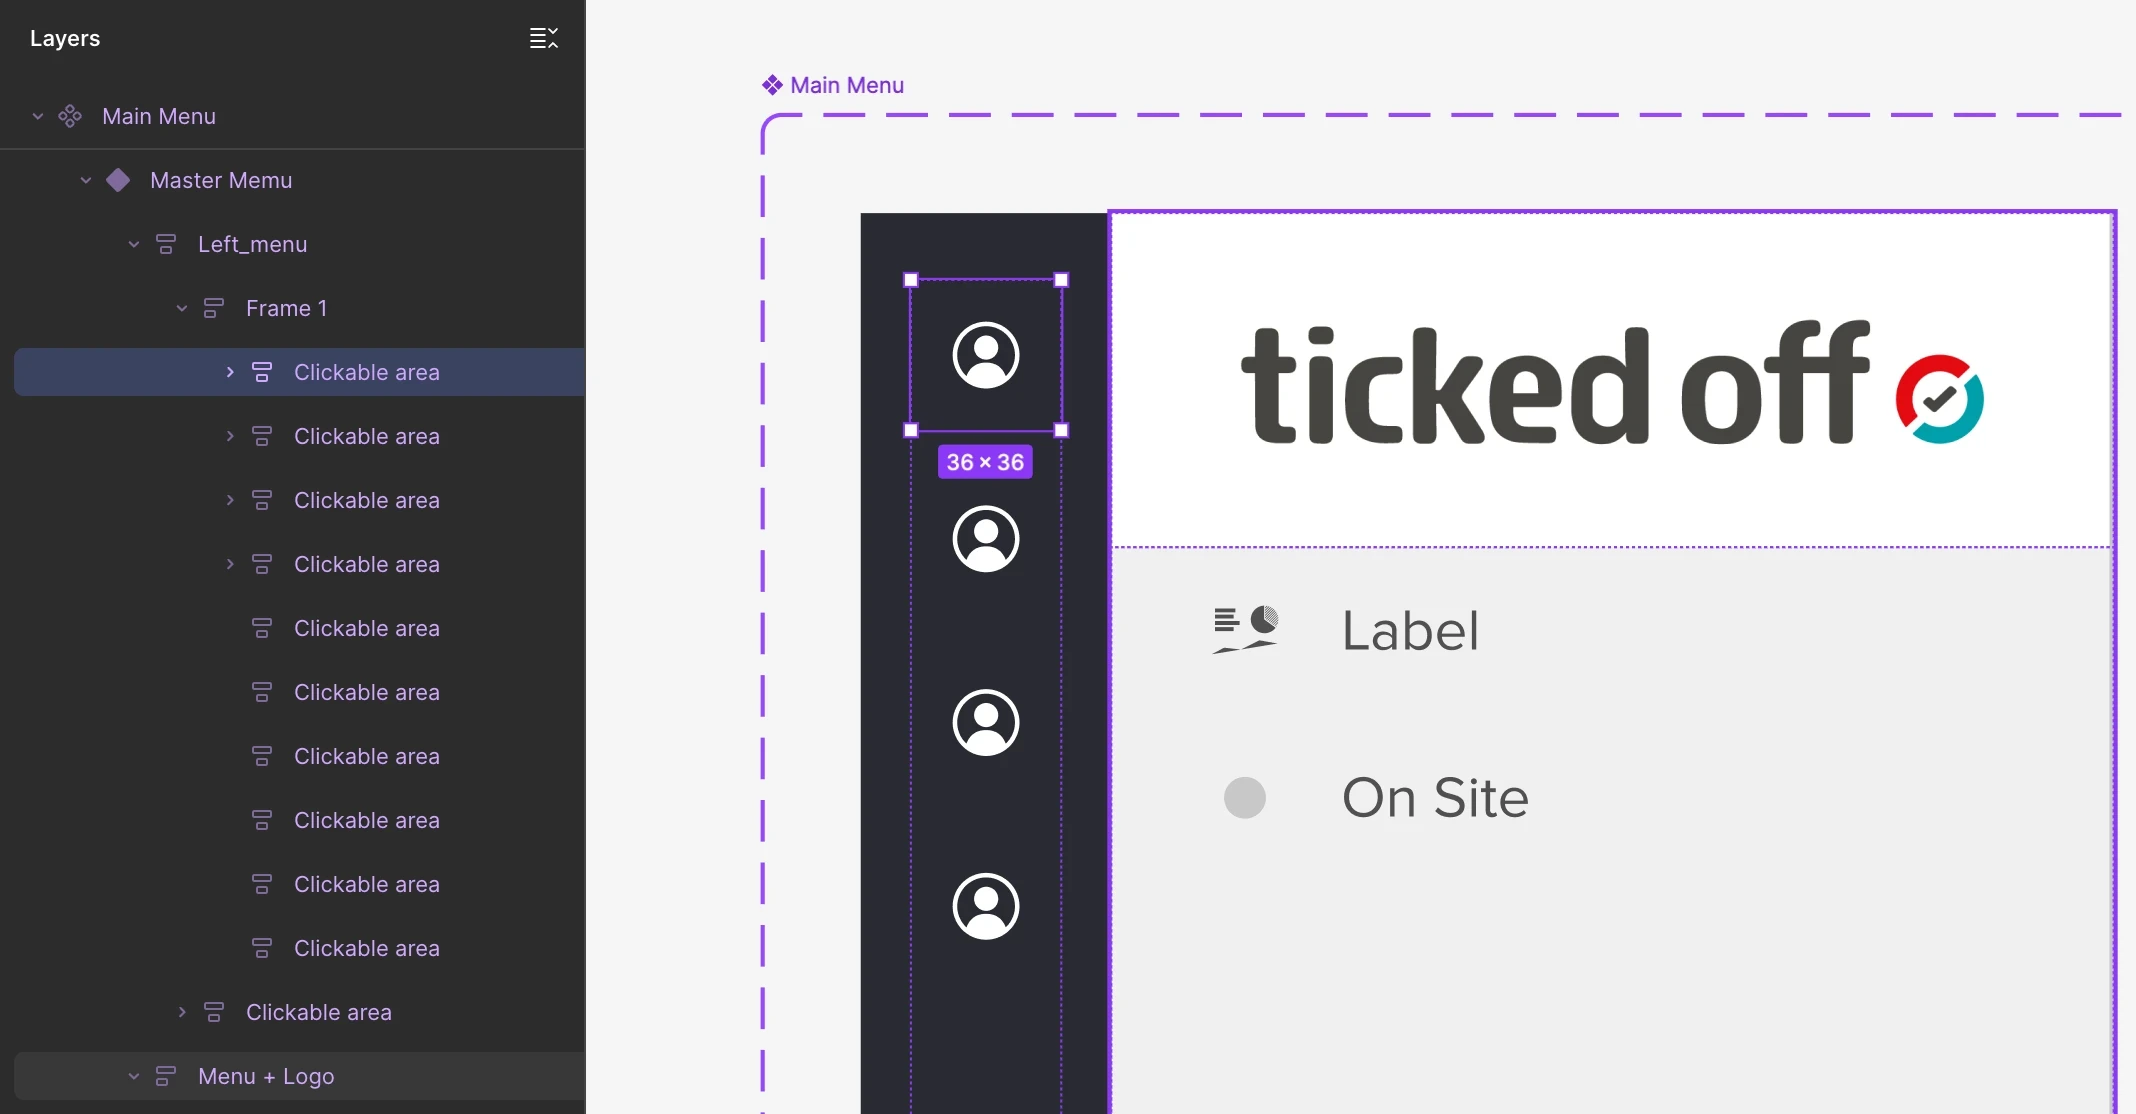Click the layout icon of highlighted Clickable area row
The height and width of the screenshot is (1114, 2136).
pyautogui.click(x=262, y=372)
